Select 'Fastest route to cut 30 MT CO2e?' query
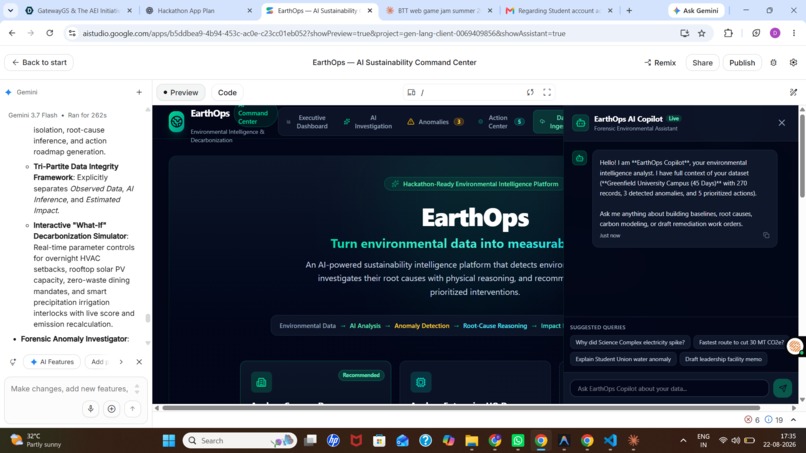This screenshot has width=806, height=453. pyautogui.click(x=741, y=342)
